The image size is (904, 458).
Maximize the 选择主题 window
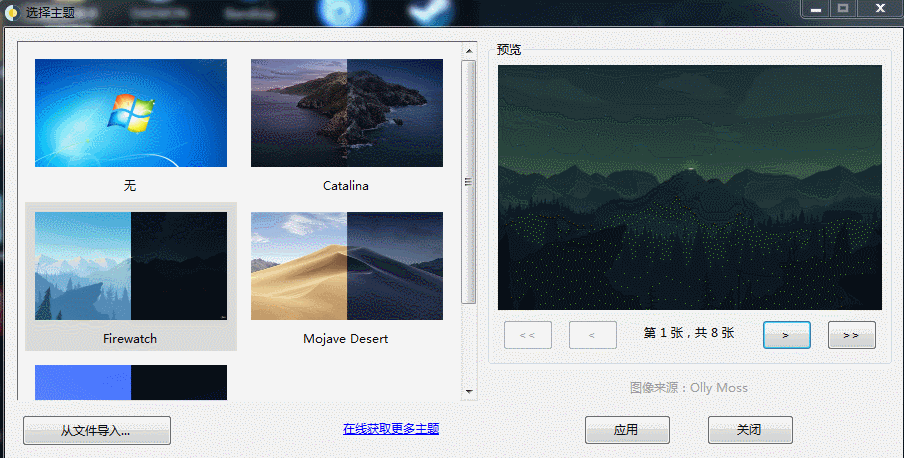(x=843, y=9)
